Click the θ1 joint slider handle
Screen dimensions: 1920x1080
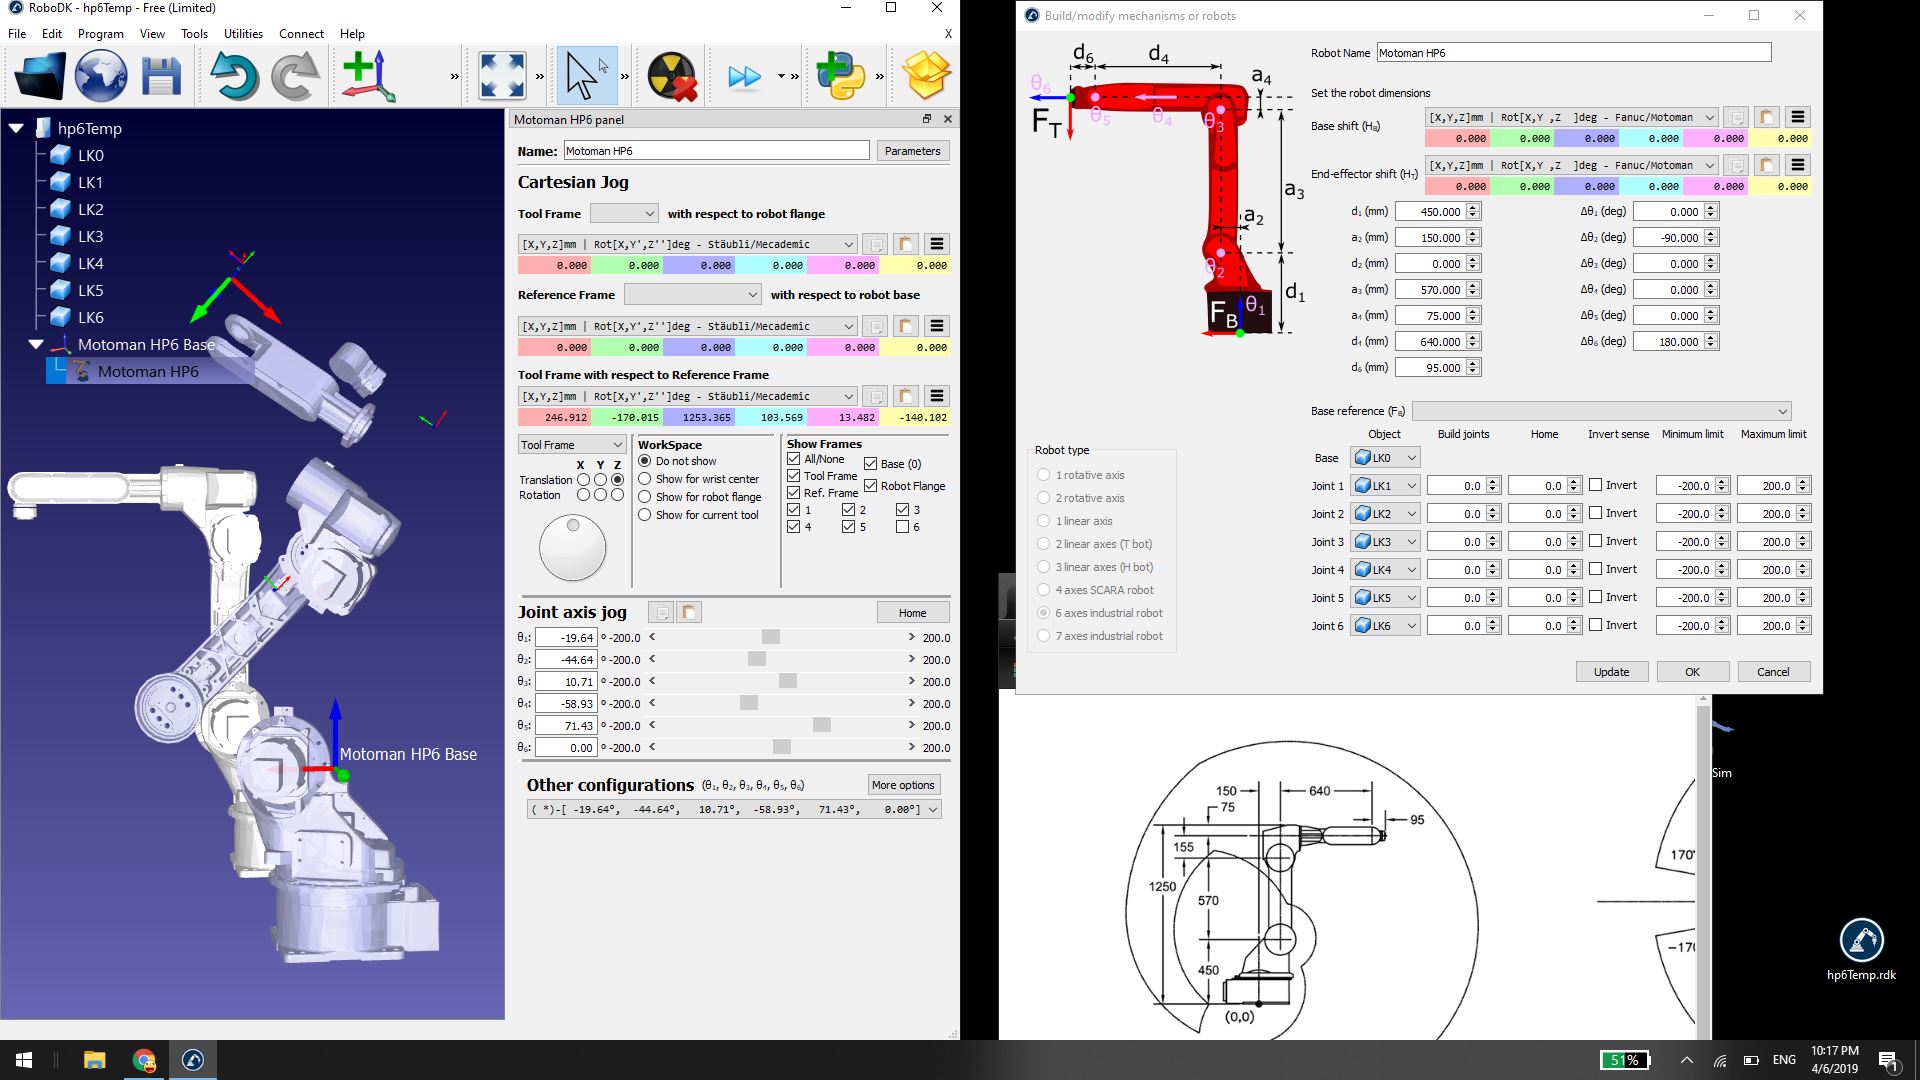[x=770, y=637]
